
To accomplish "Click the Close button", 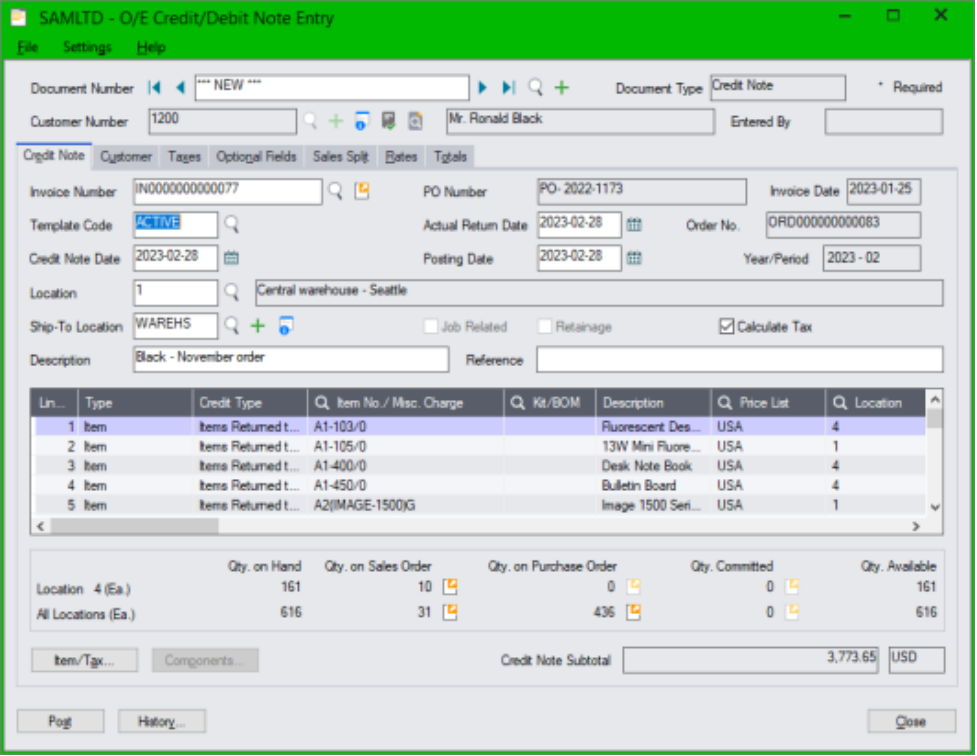I will pyautogui.click(x=911, y=721).
